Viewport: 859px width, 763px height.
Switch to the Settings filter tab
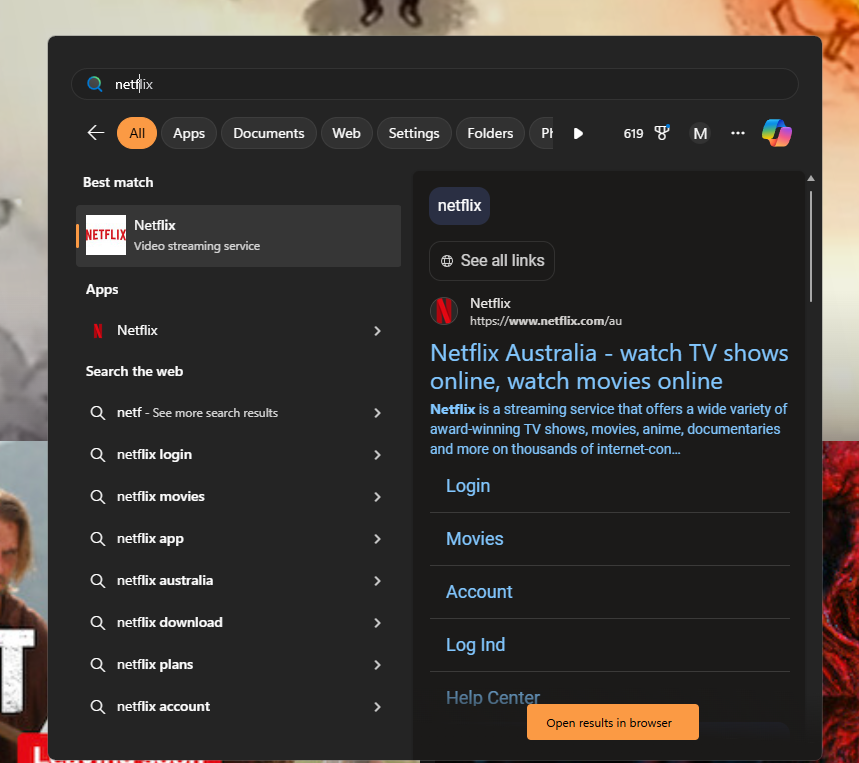414,133
